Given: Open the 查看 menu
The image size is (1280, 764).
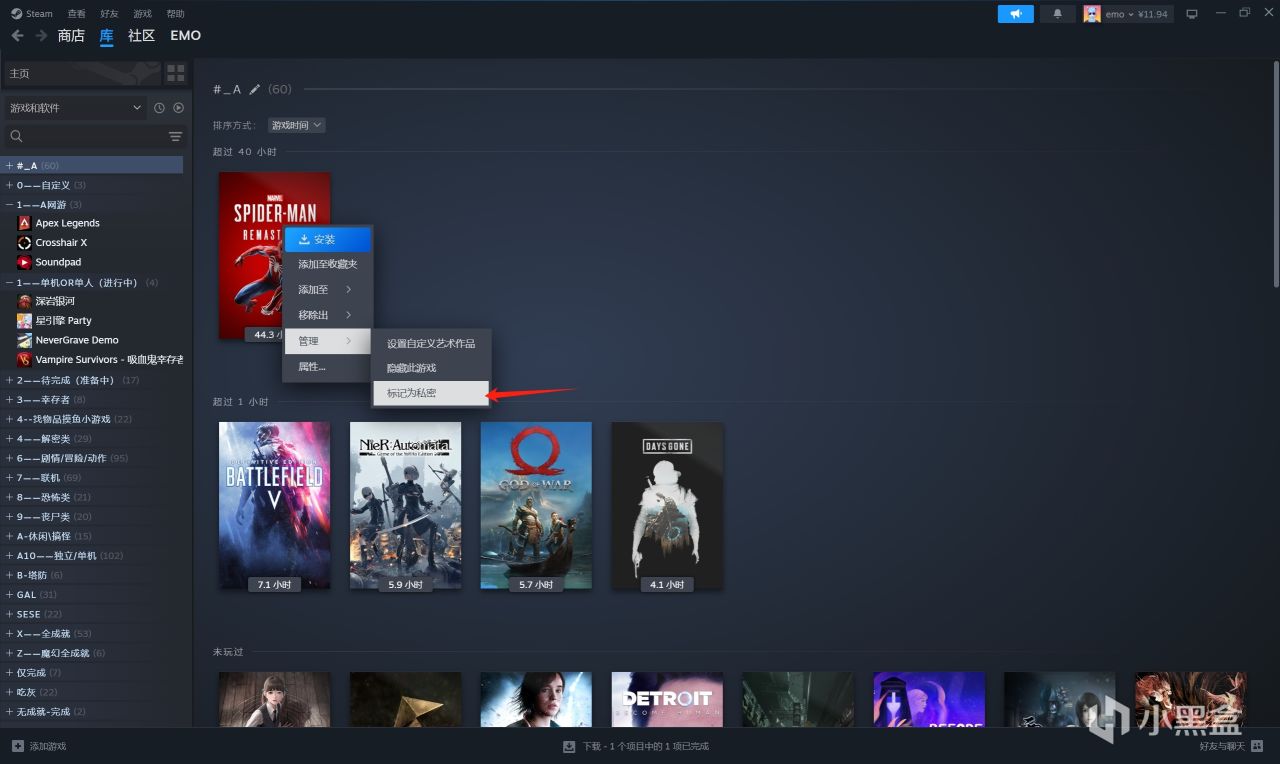Looking at the screenshot, I should [x=77, y=14].
